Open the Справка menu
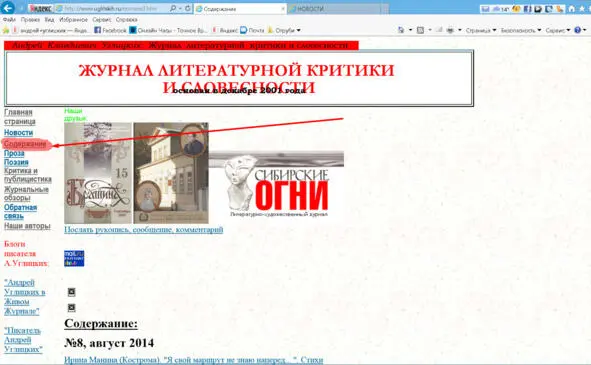The height and width of the screenshot is (365, 591). pyautogui.click(x=126, y=20)
